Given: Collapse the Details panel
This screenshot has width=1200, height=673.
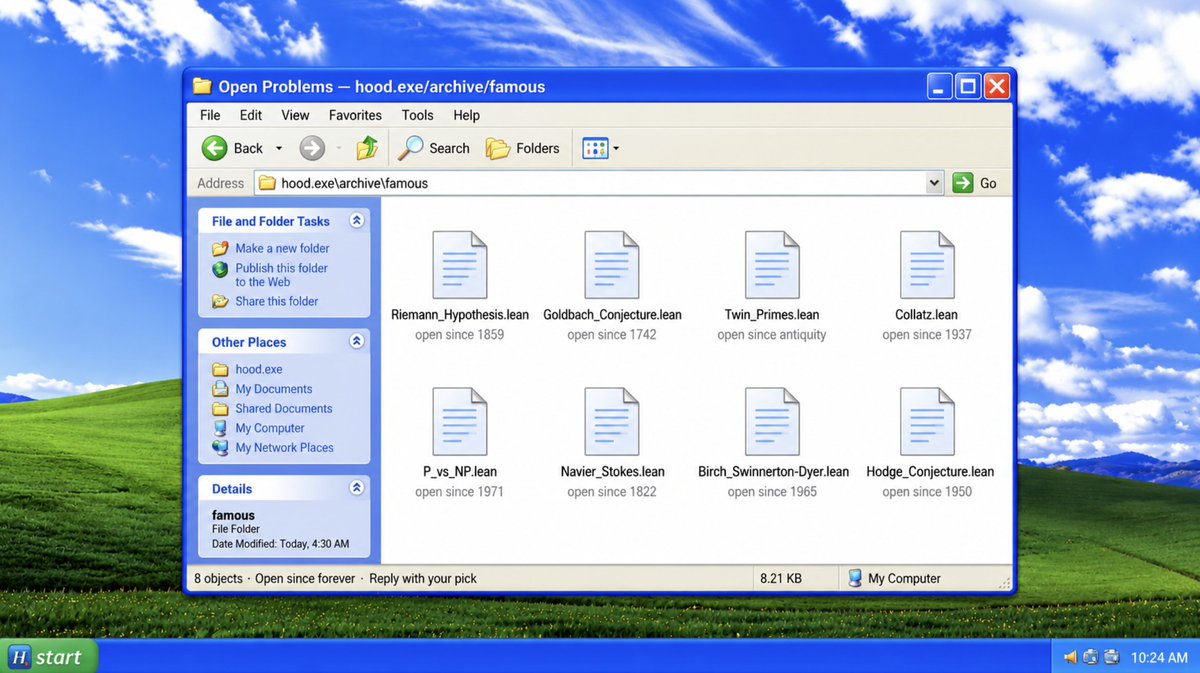Looking at the screenshot, I should [x=356, y=489].
